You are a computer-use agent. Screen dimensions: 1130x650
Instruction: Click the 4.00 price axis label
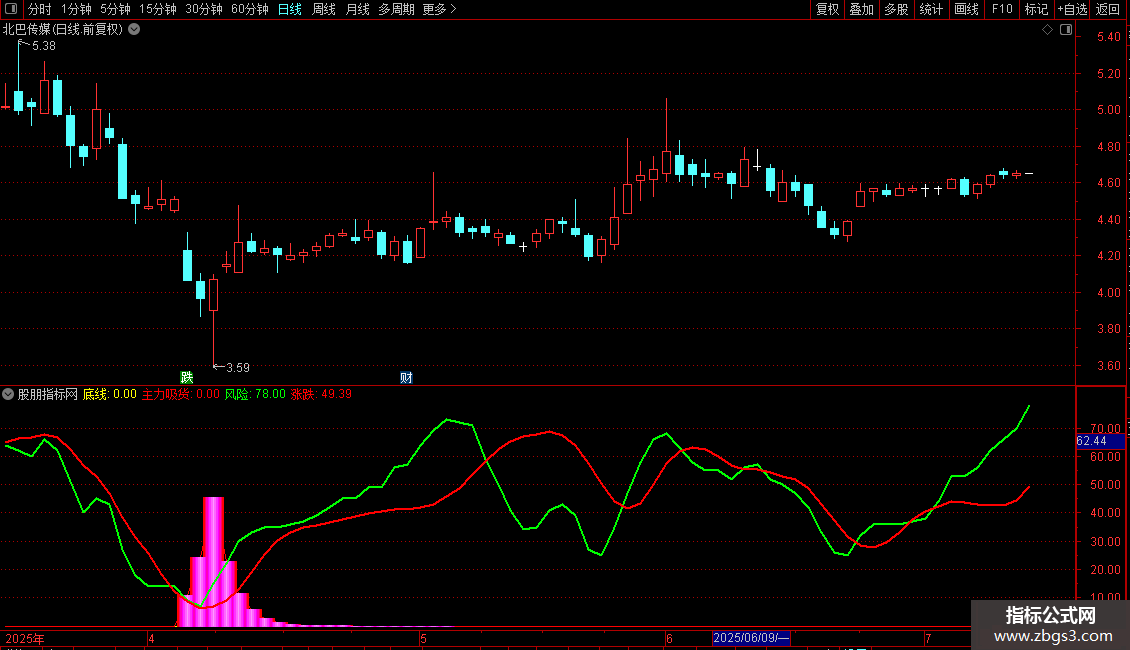(1108, 293)
